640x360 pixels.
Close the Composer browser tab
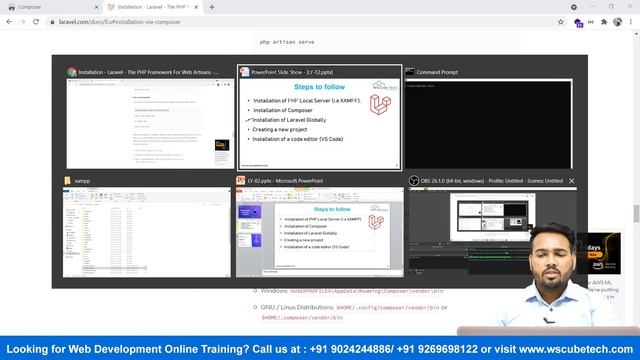click(x=96, y=7)
